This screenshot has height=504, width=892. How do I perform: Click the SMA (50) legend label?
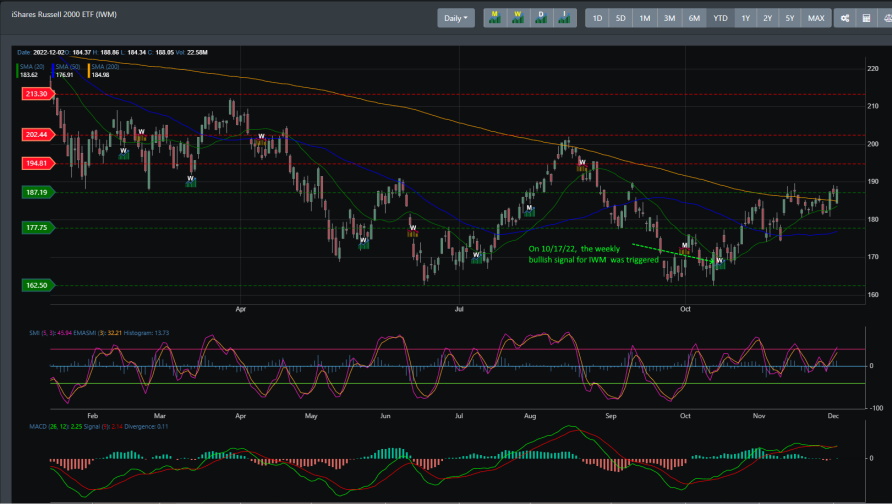(x=68, y=67)
